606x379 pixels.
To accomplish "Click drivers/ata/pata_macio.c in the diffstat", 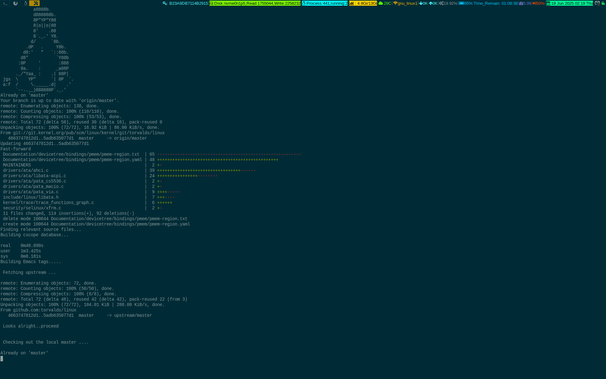I will 33,187.
